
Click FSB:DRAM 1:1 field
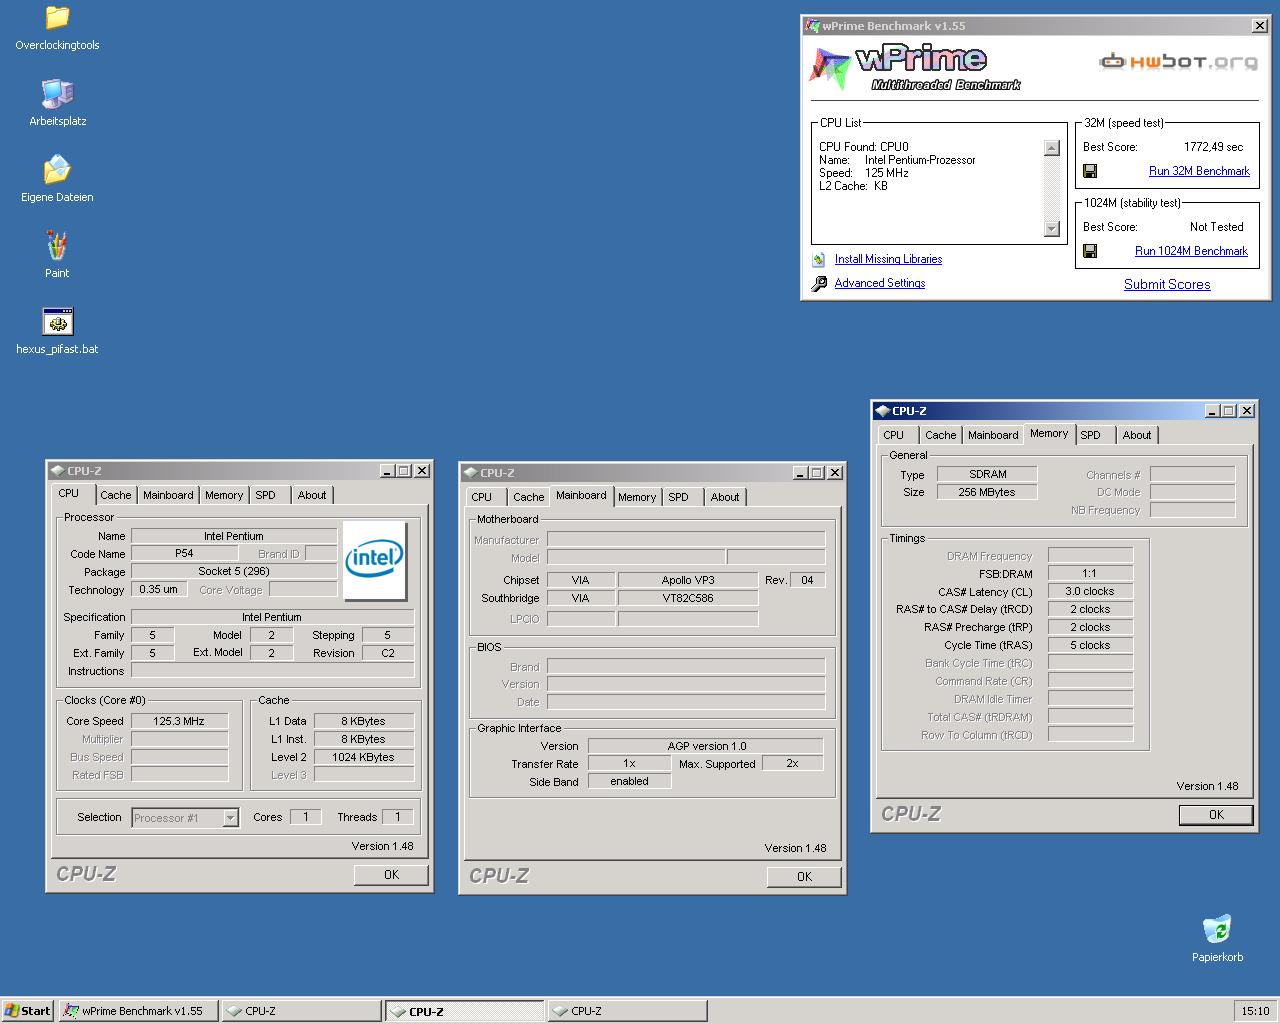(x=1090, y=573)
